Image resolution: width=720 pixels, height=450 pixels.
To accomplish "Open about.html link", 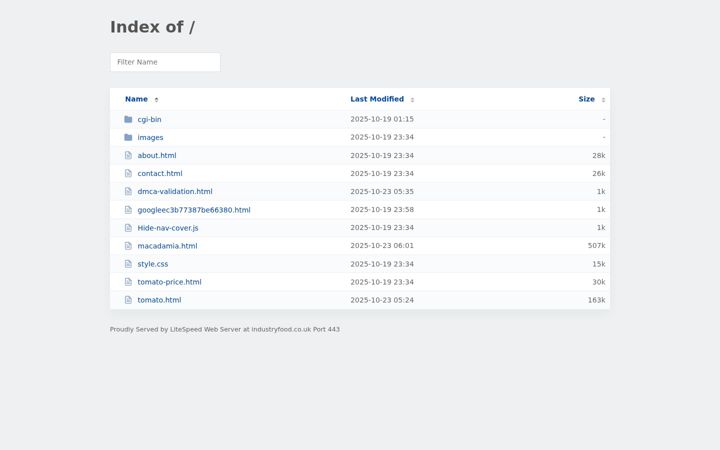I will [x=157, y=155].
